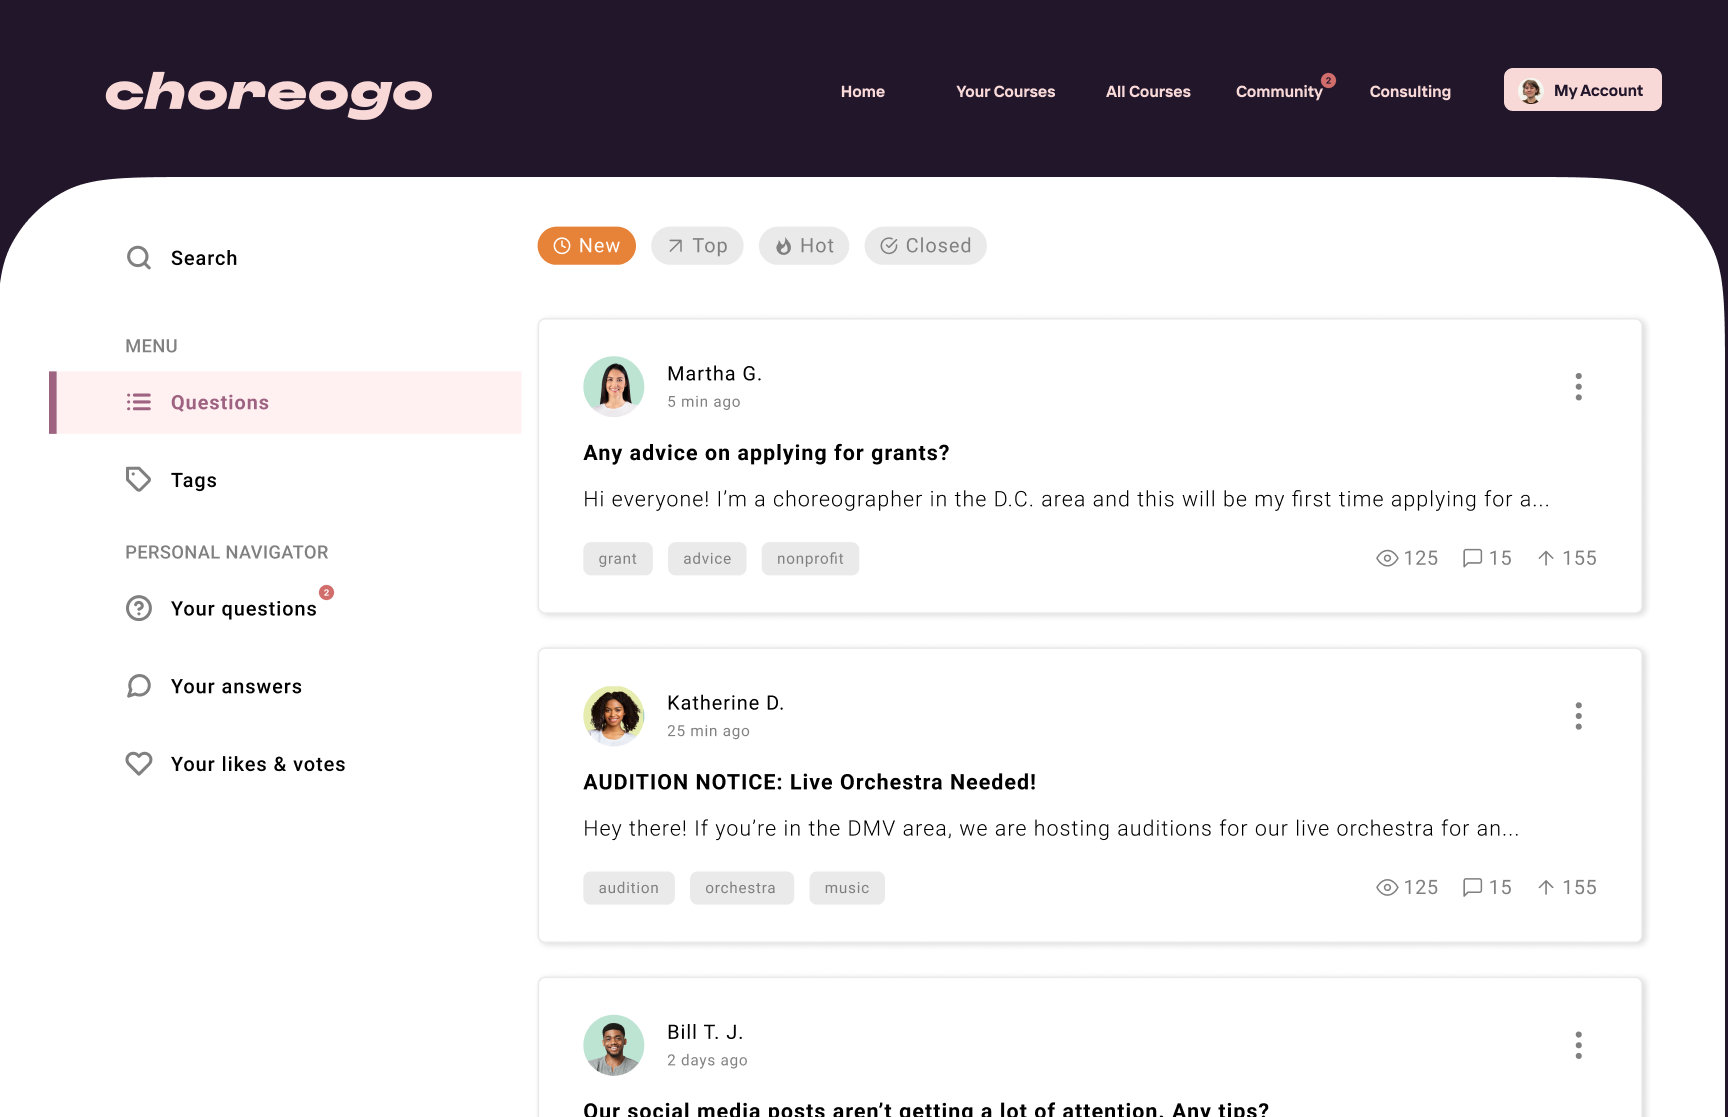Click the views eye icon on Katherine's post
Image resolution: width=1728 pixels, height=1117 pixels.
pos(1387,887)
